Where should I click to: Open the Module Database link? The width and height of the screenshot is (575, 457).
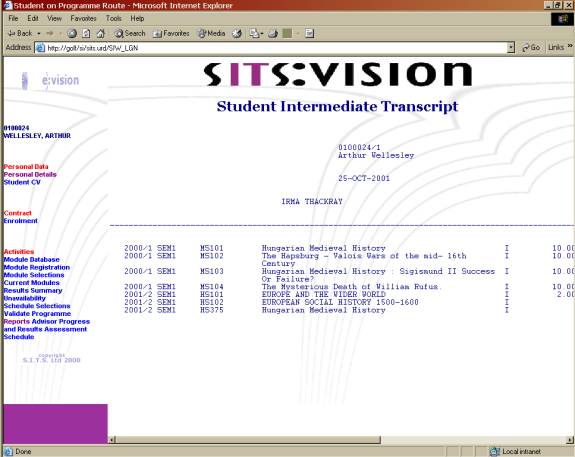tap(32, 260)
